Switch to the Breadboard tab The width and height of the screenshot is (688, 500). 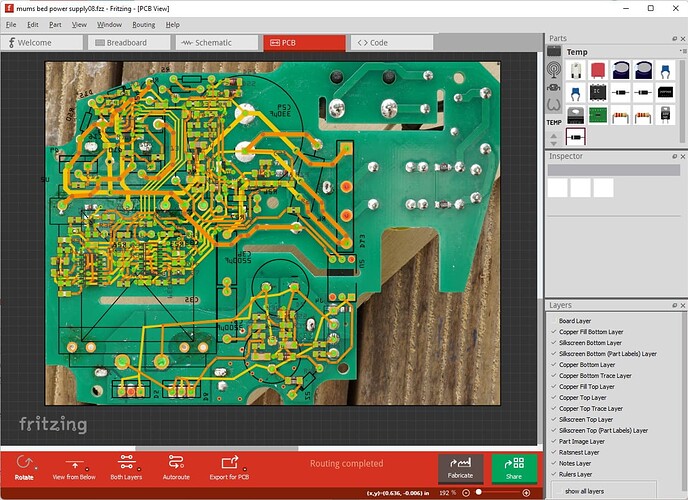129,43
